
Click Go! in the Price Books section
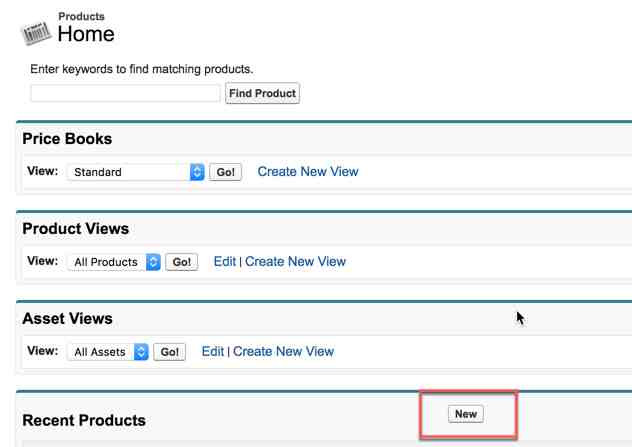[226, 172]
